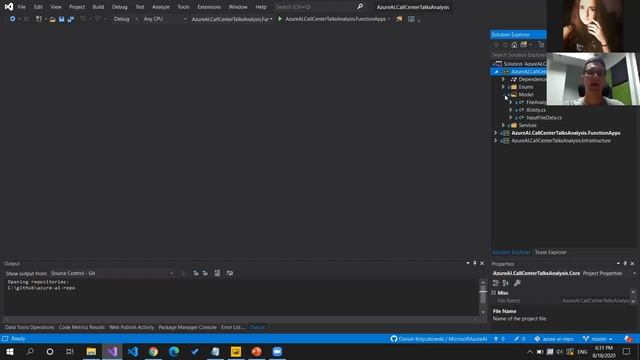Open the Error List tab

[233, 327]
